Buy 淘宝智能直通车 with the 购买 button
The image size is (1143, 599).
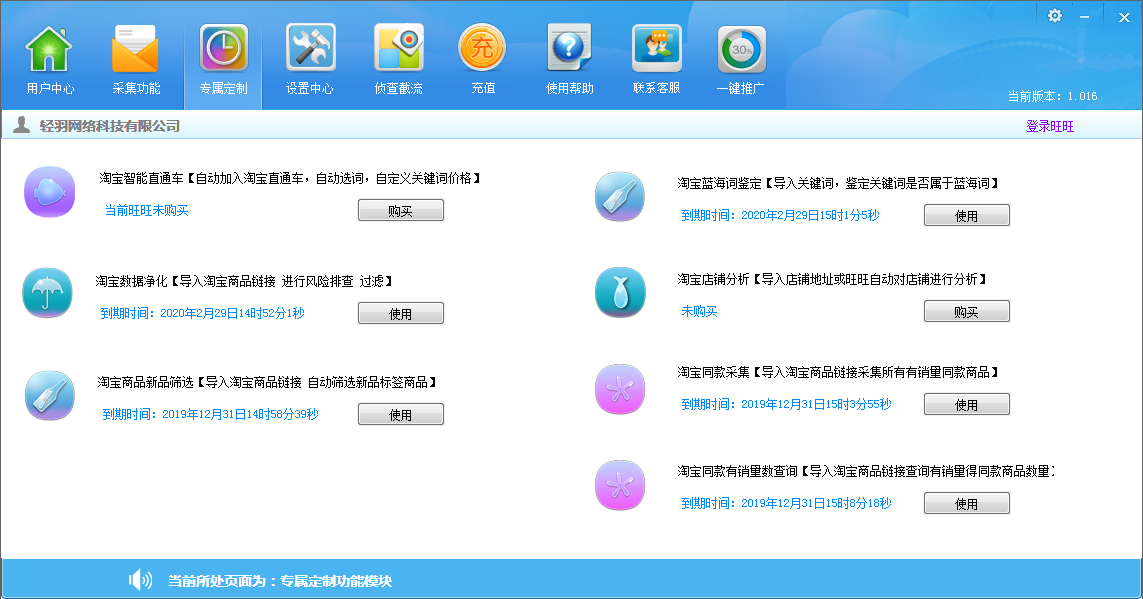point(401,211)
